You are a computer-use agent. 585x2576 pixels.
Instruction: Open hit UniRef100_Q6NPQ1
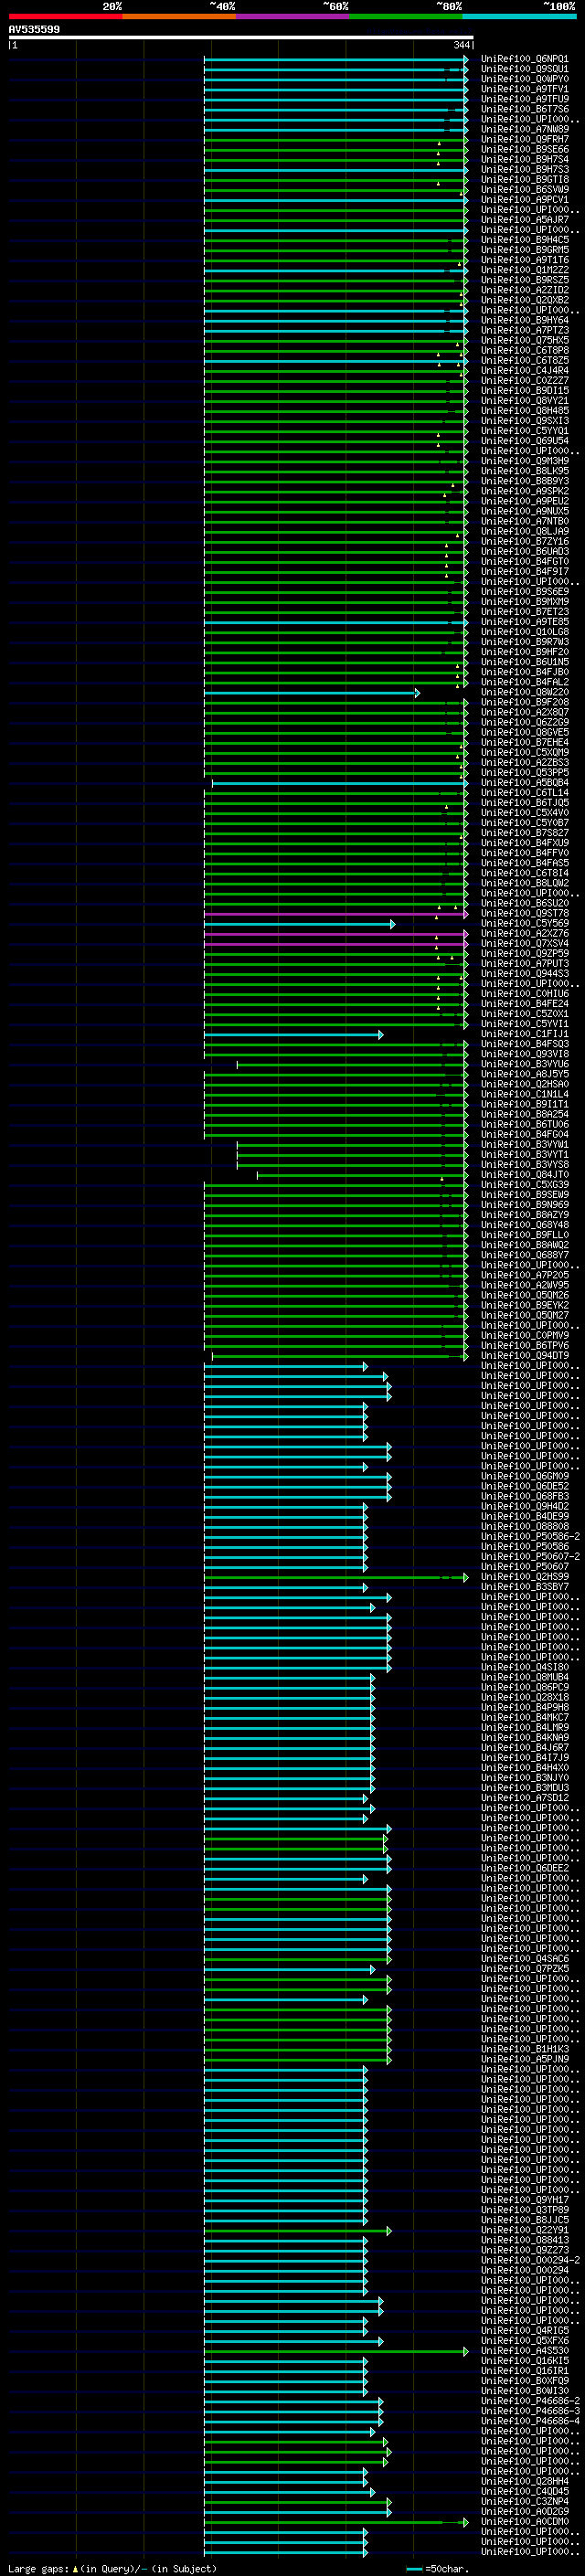click(524, 59)
